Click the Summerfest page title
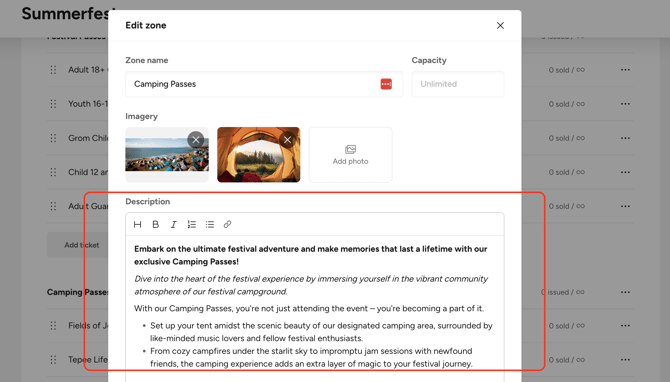The width and height of the screenshot is (670, 382). click(x=68, y=14)
